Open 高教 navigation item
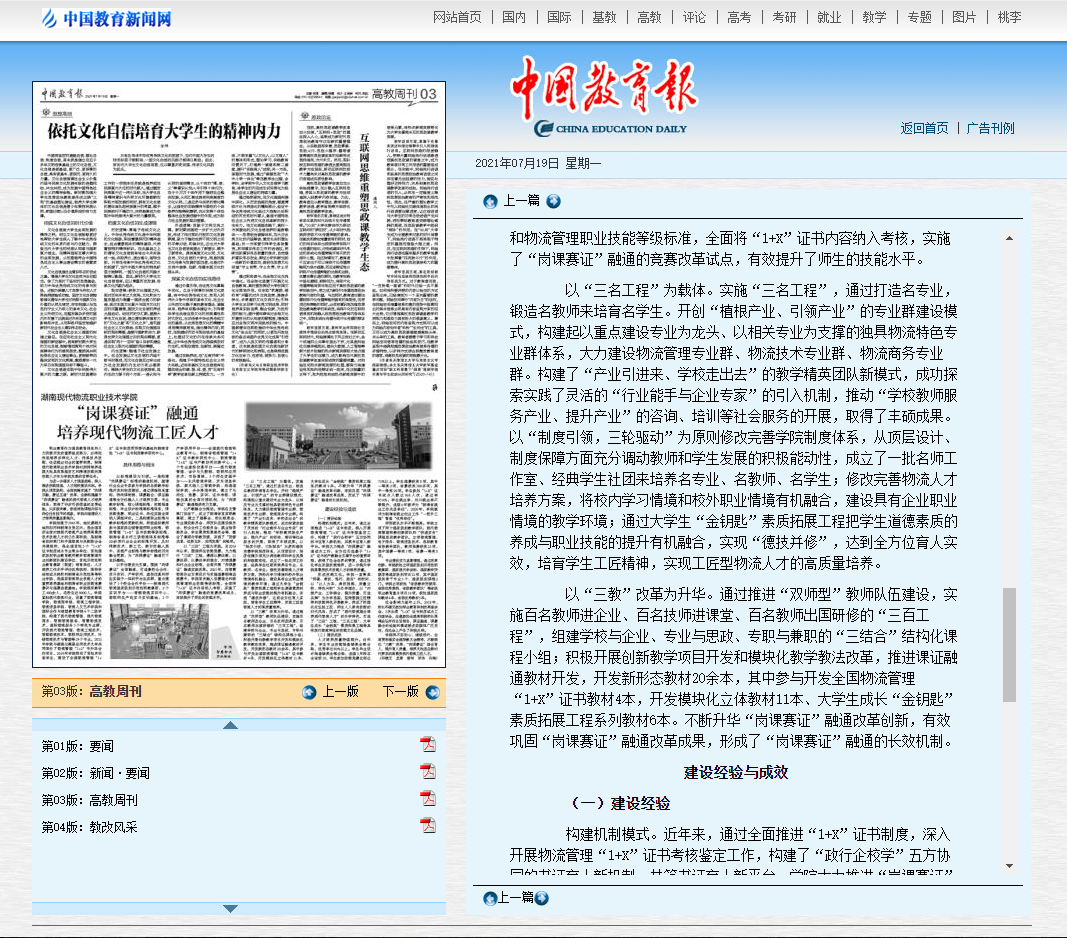The image size is (1067, 938). coord(649,17)
